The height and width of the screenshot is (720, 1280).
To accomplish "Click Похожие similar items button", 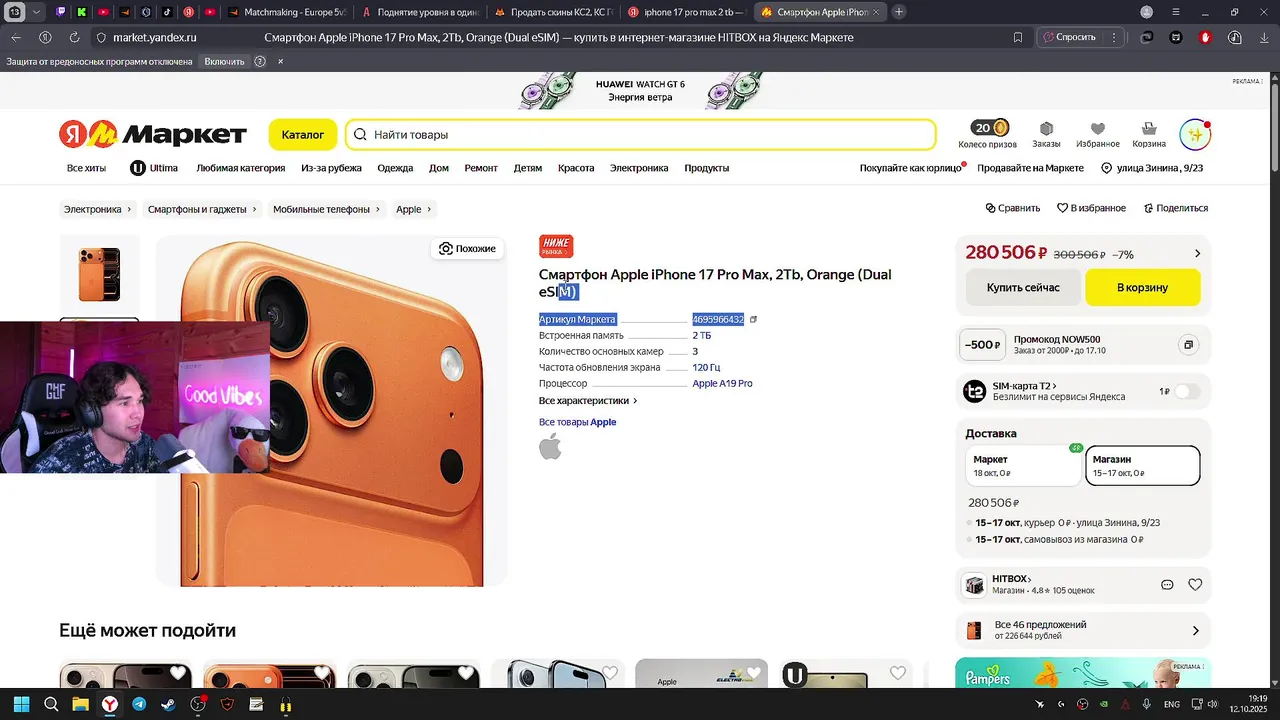I will pos(467,248).
